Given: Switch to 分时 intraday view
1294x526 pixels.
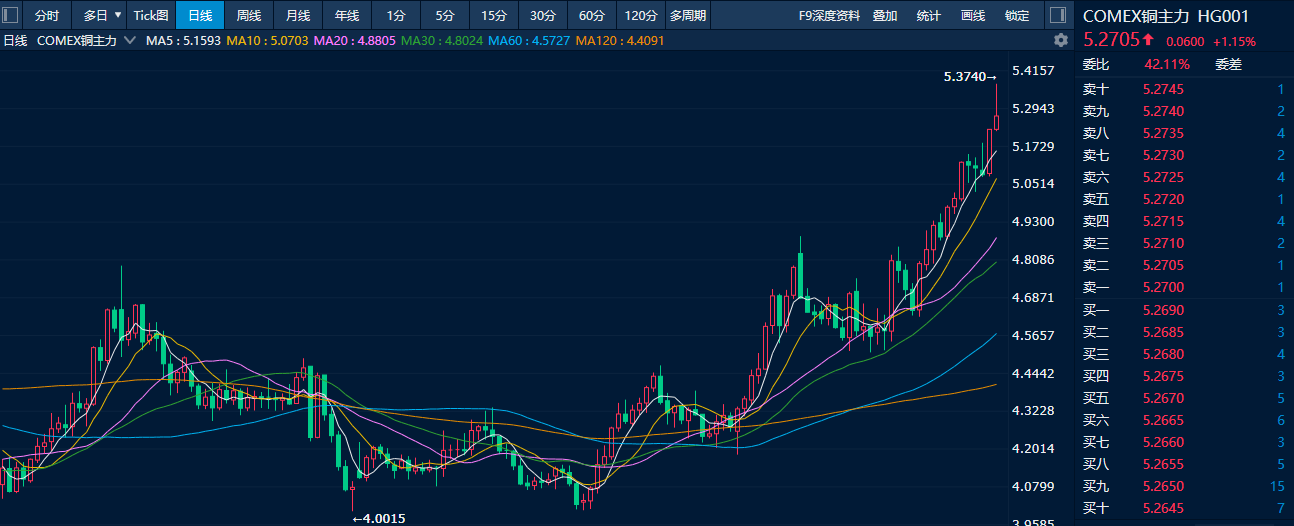Looking at the screenshot, I should 47,16.
